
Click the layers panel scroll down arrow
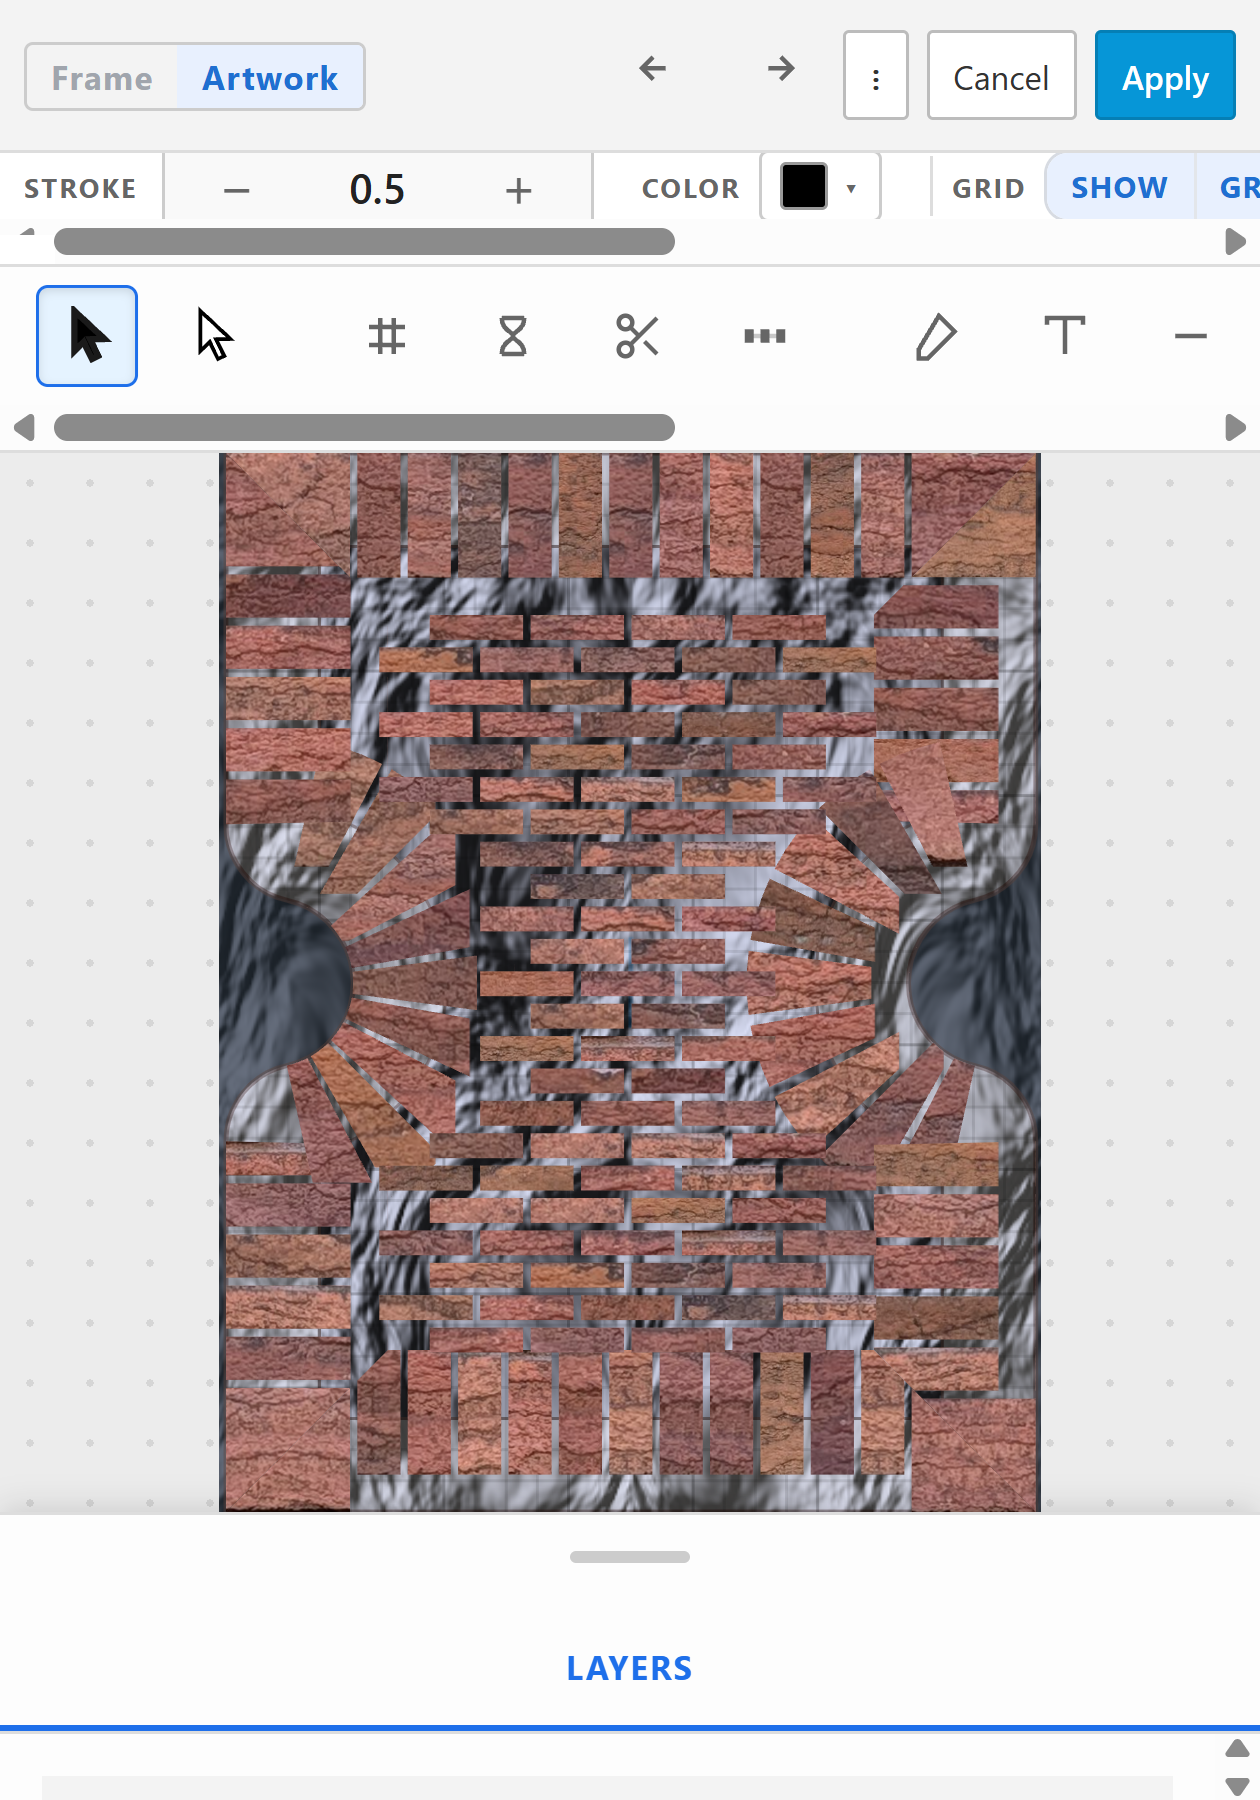click(x=1237, y=1786)
